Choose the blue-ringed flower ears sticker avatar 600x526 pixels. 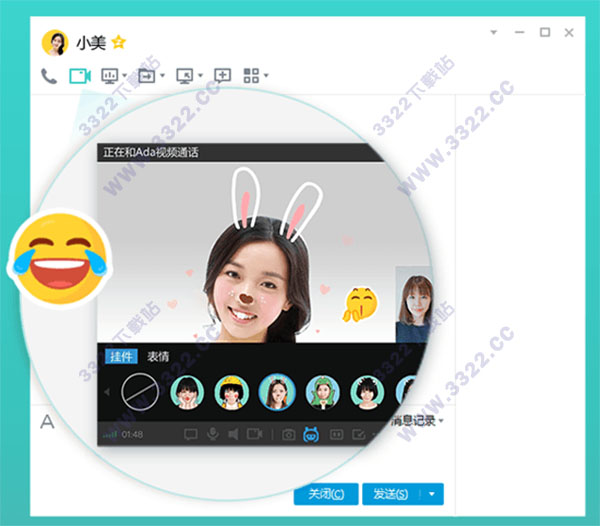277,392
